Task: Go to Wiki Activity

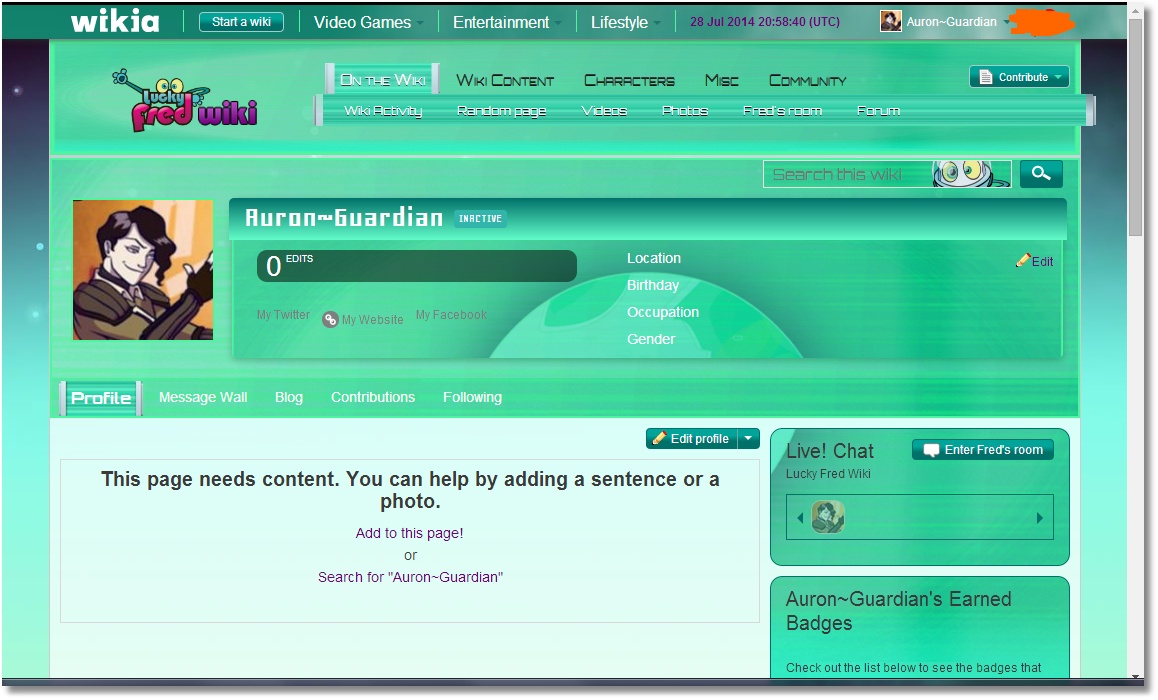Action: coord(383,111)
